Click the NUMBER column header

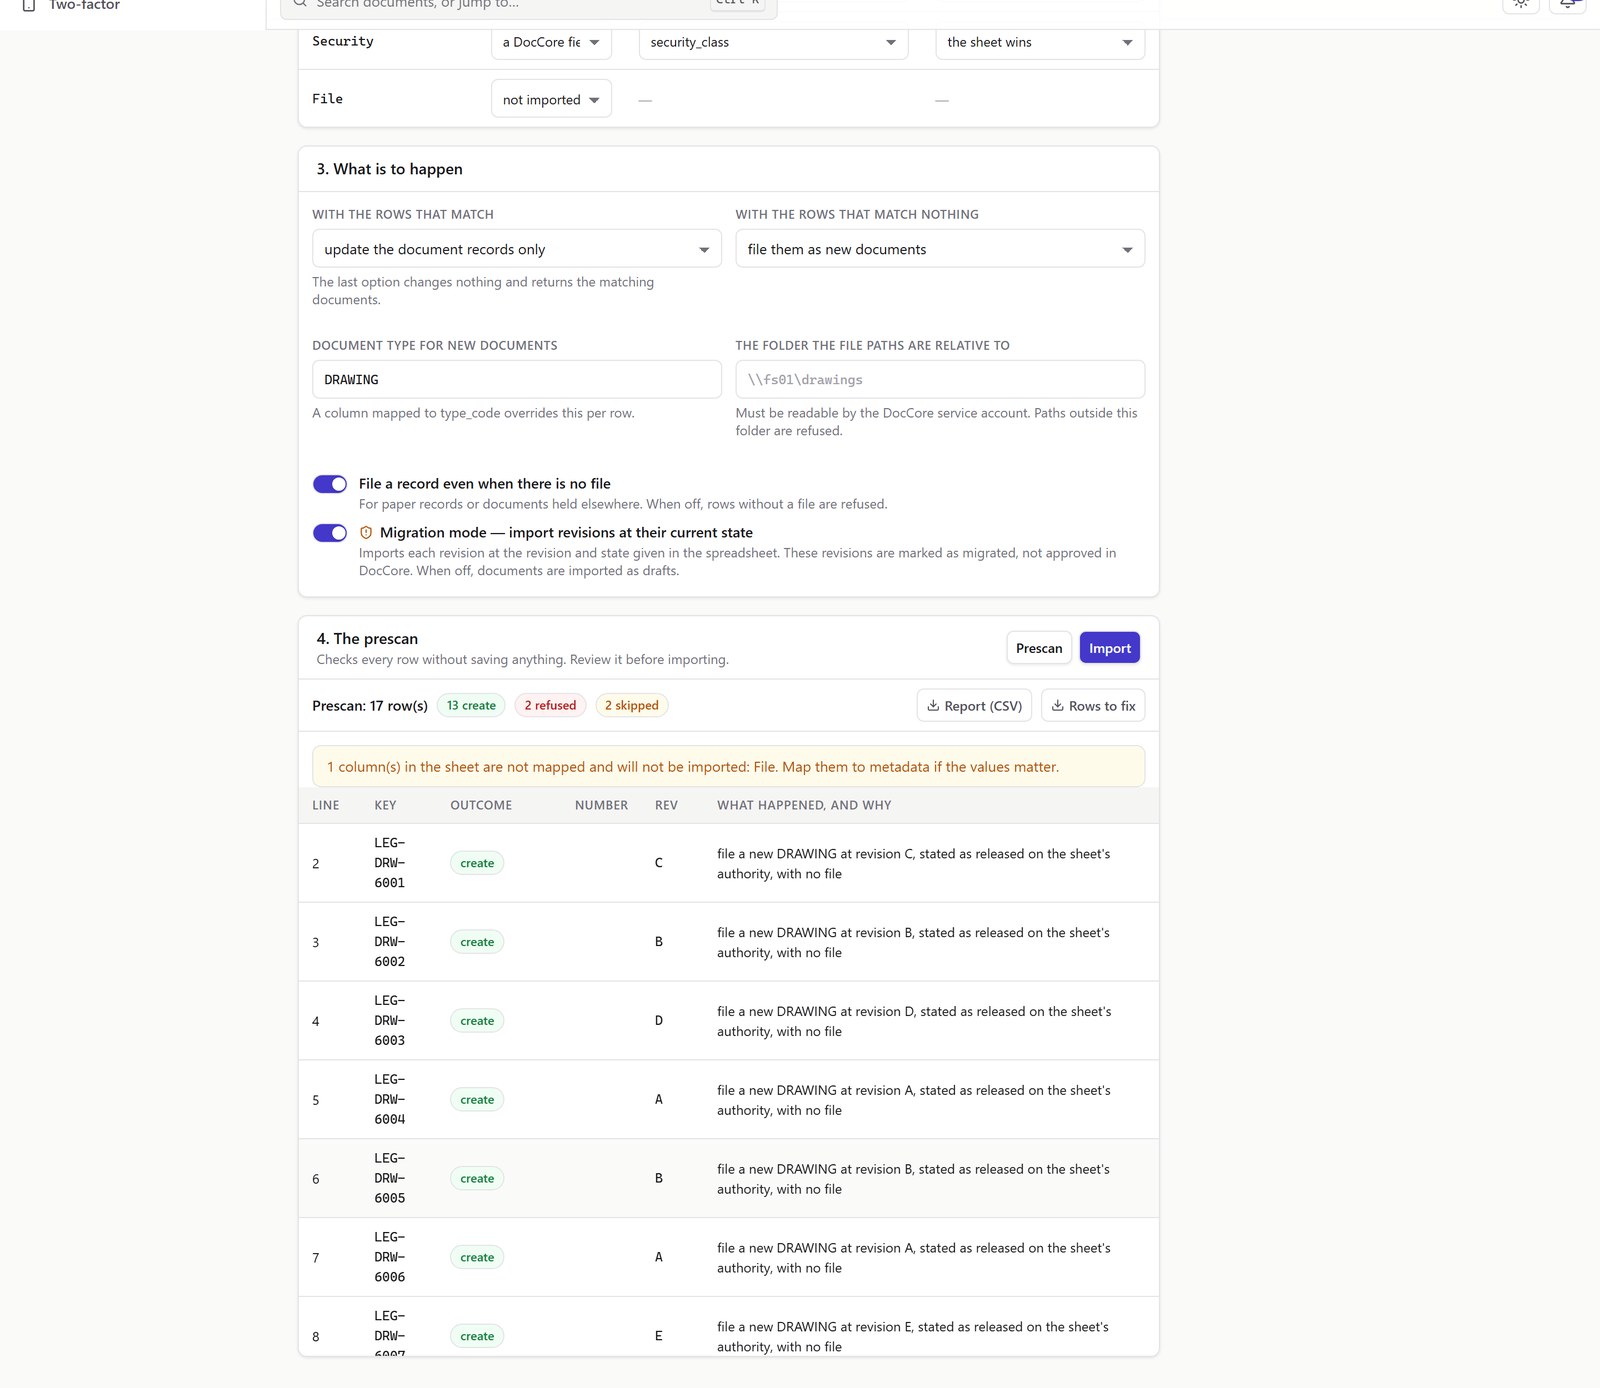601,805
